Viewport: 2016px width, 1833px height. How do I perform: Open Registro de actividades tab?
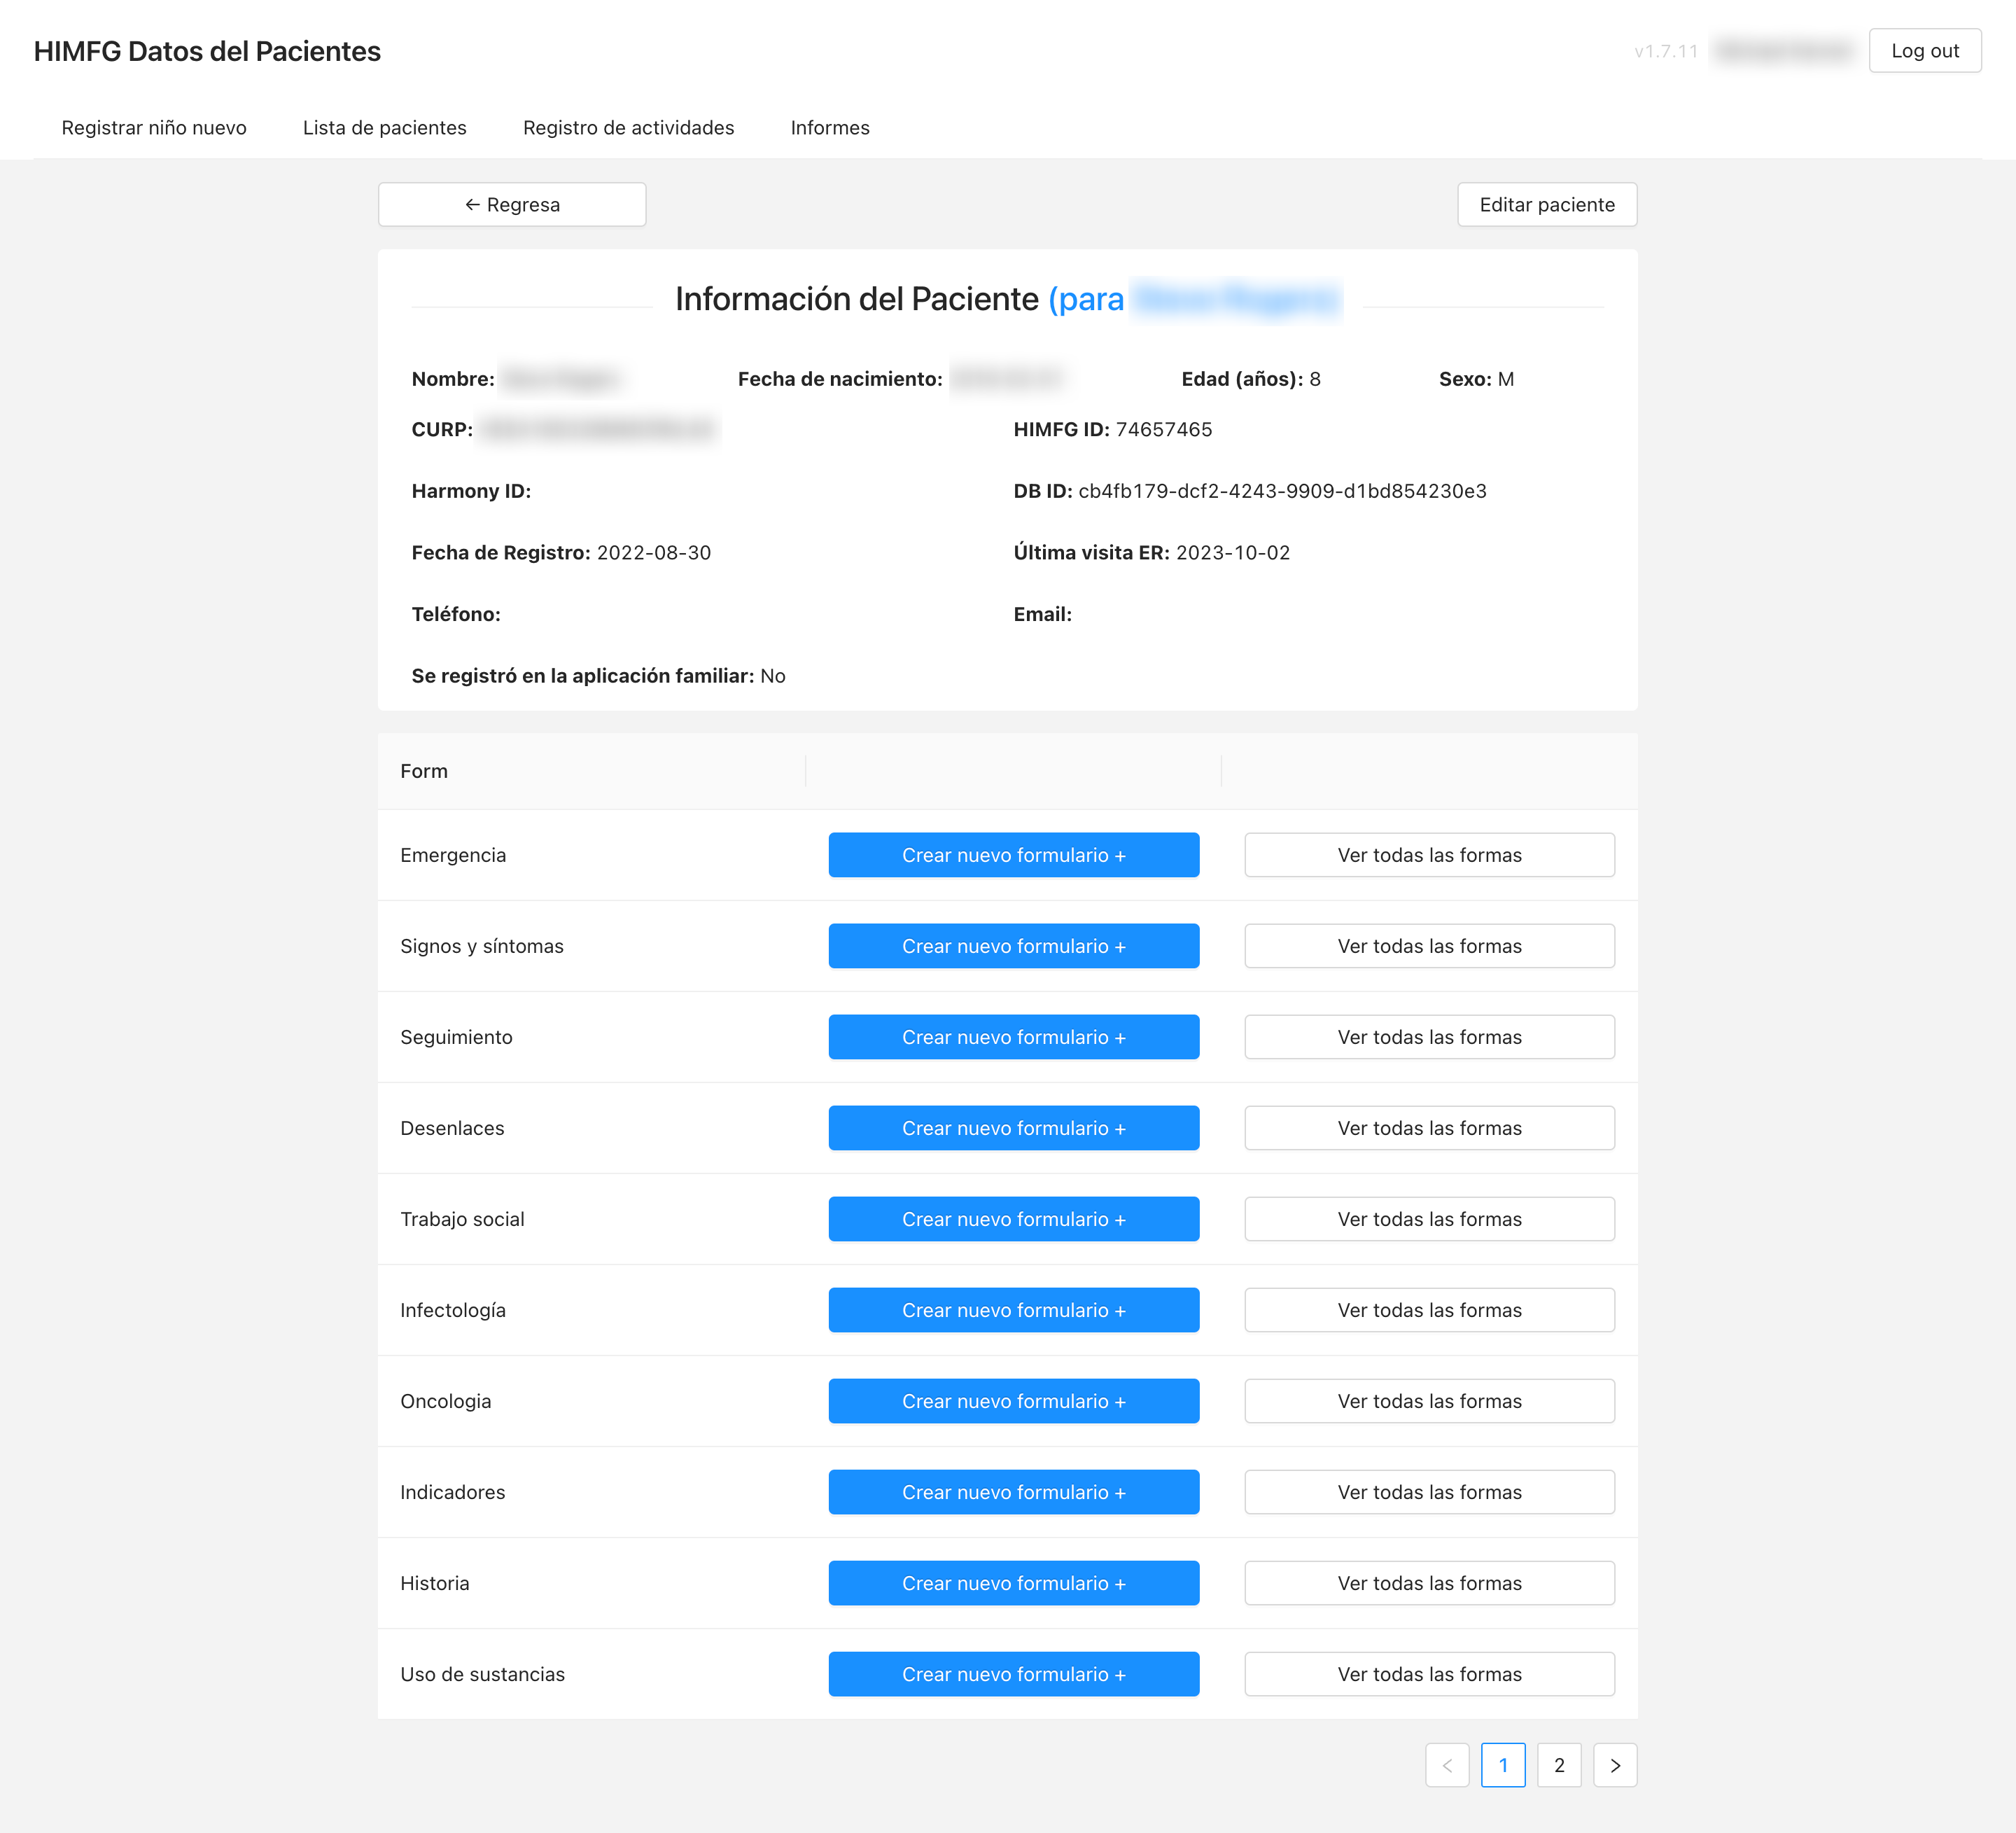(x=628, y=128)
